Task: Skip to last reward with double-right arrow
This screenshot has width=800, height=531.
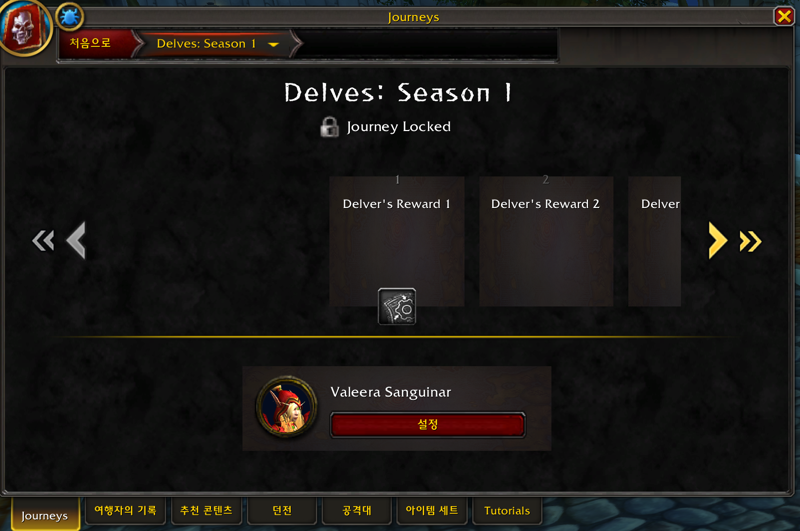Action: (751, 241)
